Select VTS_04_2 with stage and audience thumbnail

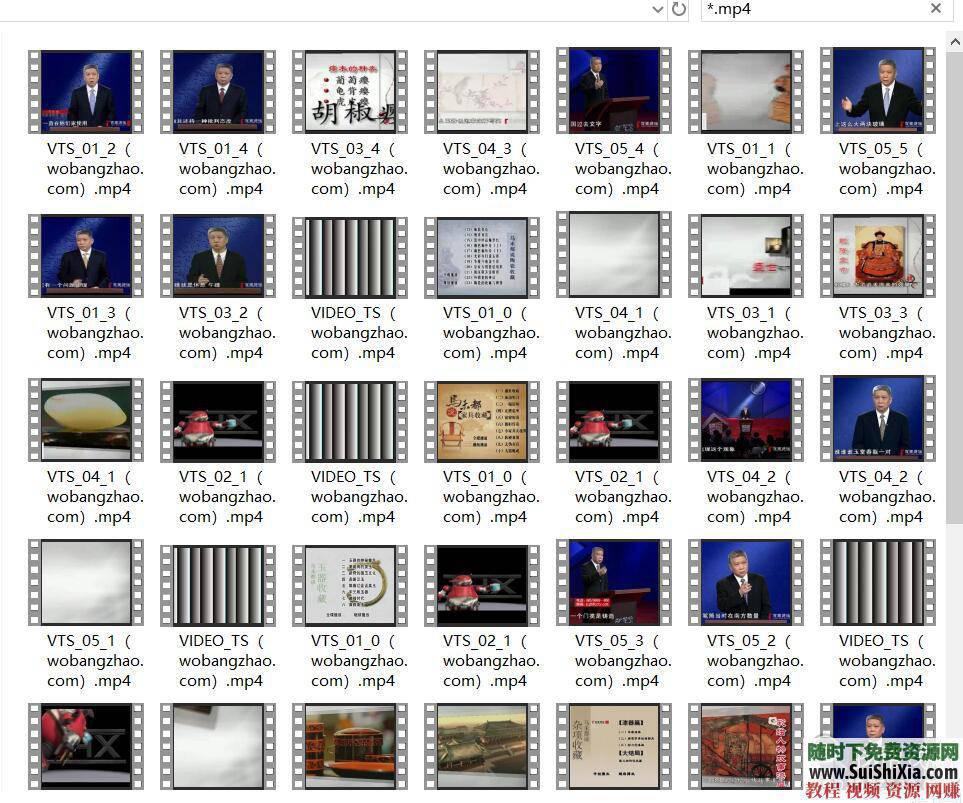[x=746, y=420]
